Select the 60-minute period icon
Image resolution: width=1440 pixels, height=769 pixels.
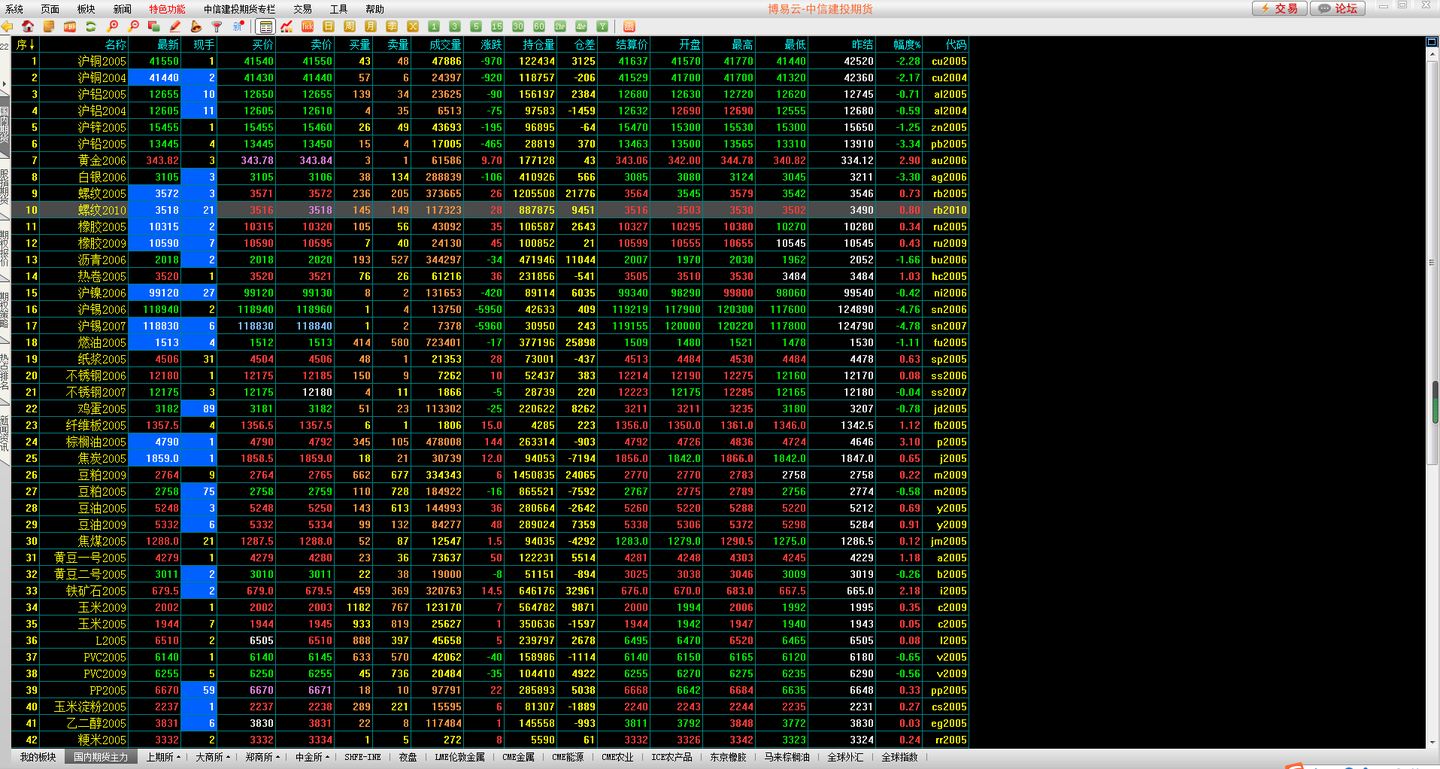[x=539, y=26]
